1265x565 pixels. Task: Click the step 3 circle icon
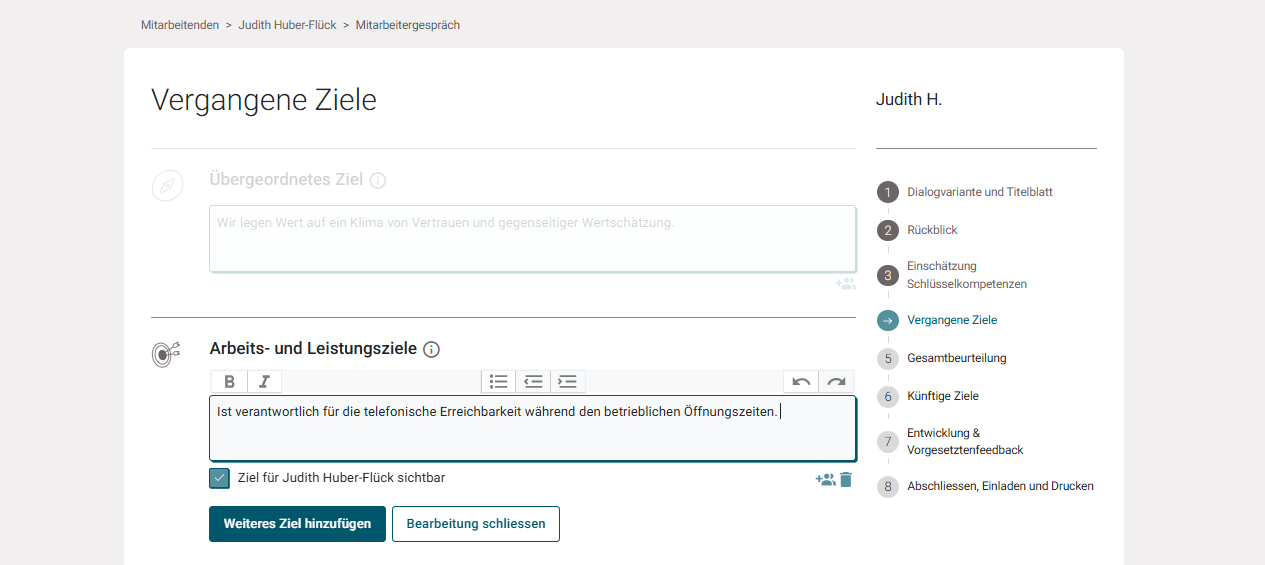click(x=888, y=275)
